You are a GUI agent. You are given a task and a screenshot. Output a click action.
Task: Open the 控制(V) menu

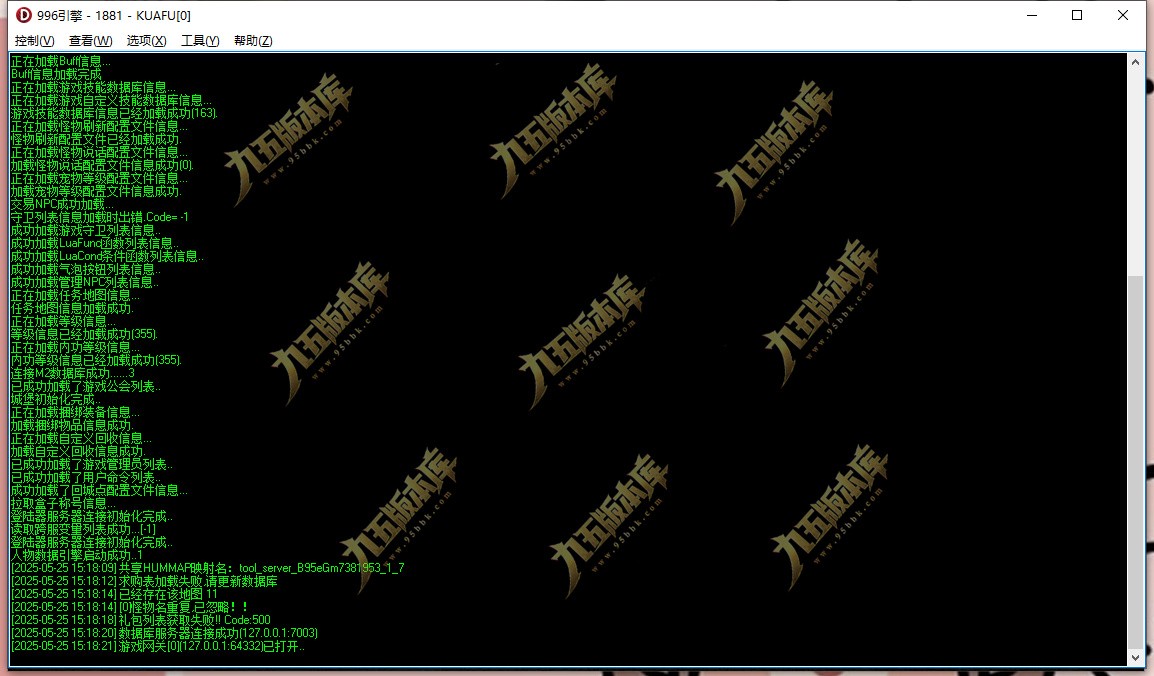tap(34, 40)
